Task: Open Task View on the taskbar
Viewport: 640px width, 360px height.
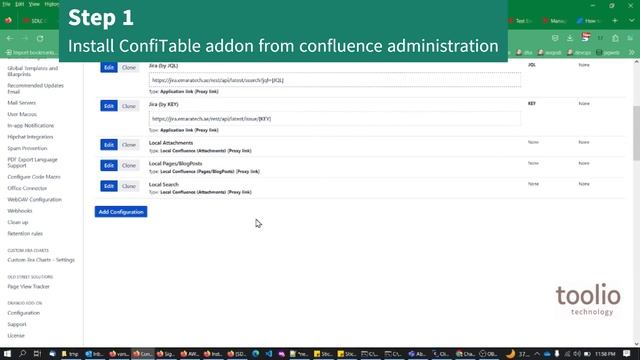Action: pyautogui.click(x=37, y=353)
